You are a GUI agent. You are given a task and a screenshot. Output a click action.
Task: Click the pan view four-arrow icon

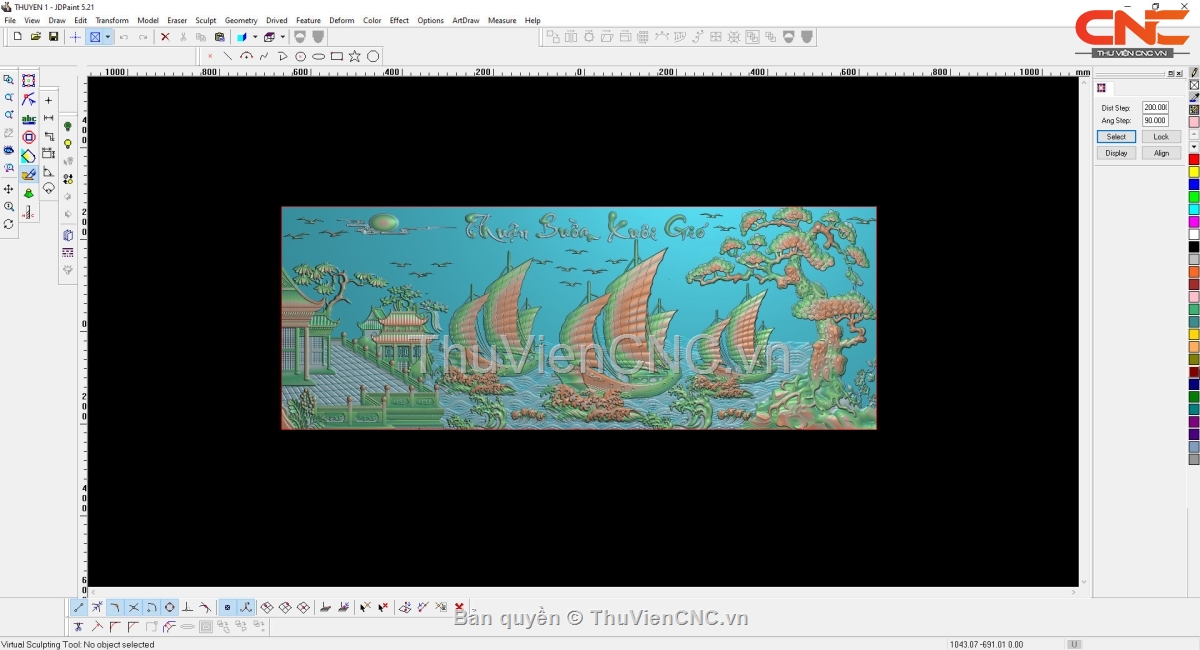click(9, 189)
